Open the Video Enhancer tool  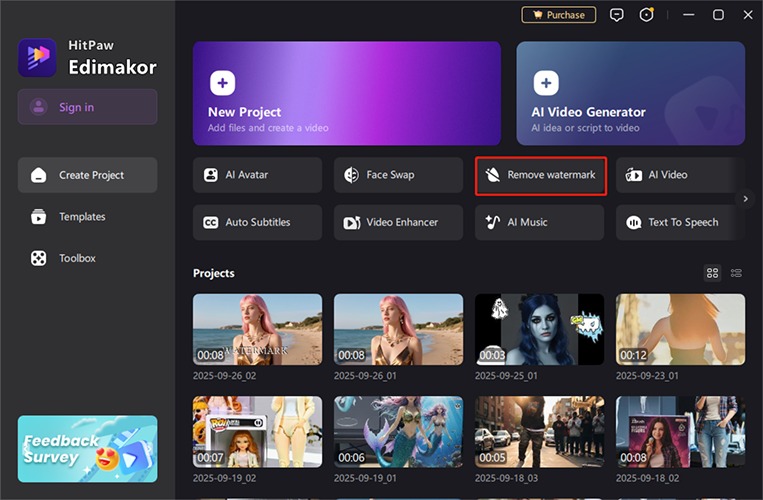[x=398, y=222]
